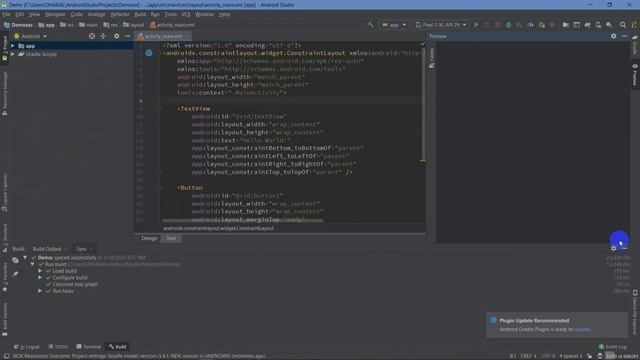Click Calculate task graph build entry

(x=75, y=284)
